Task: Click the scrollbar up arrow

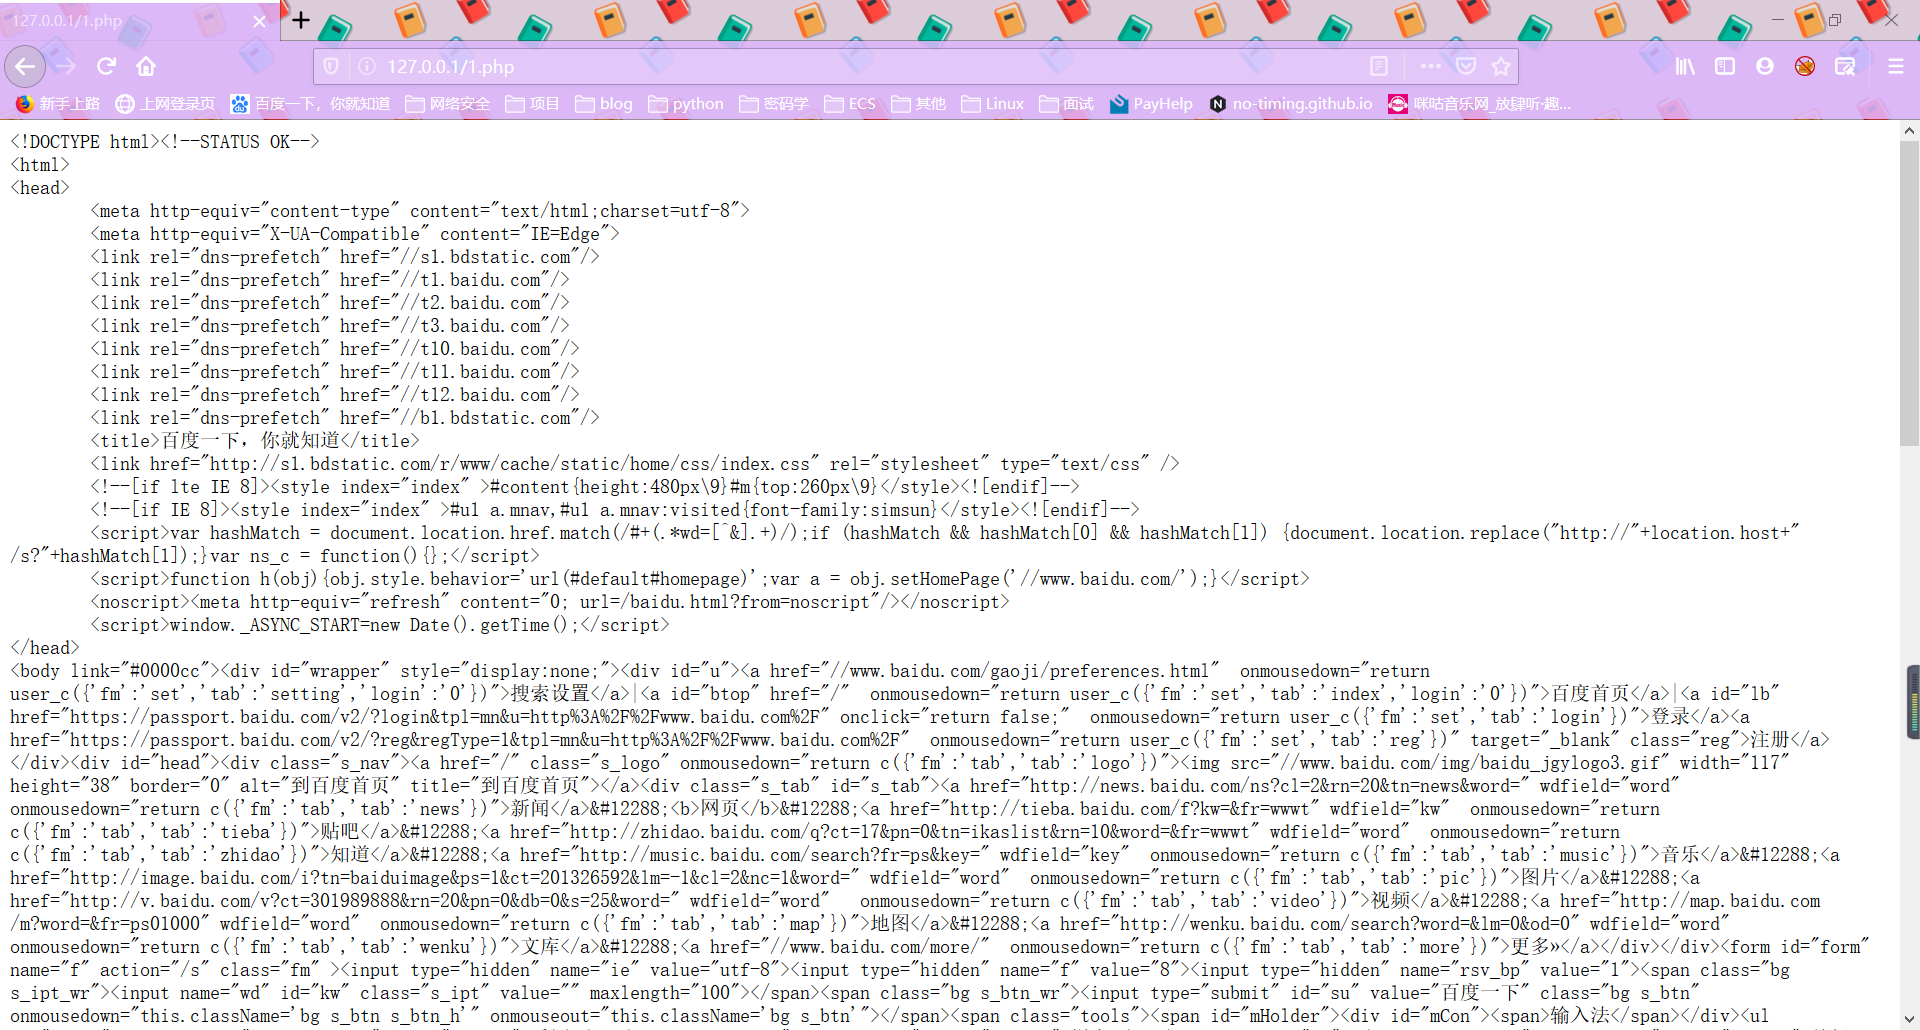Action: tap(1909, 130)
